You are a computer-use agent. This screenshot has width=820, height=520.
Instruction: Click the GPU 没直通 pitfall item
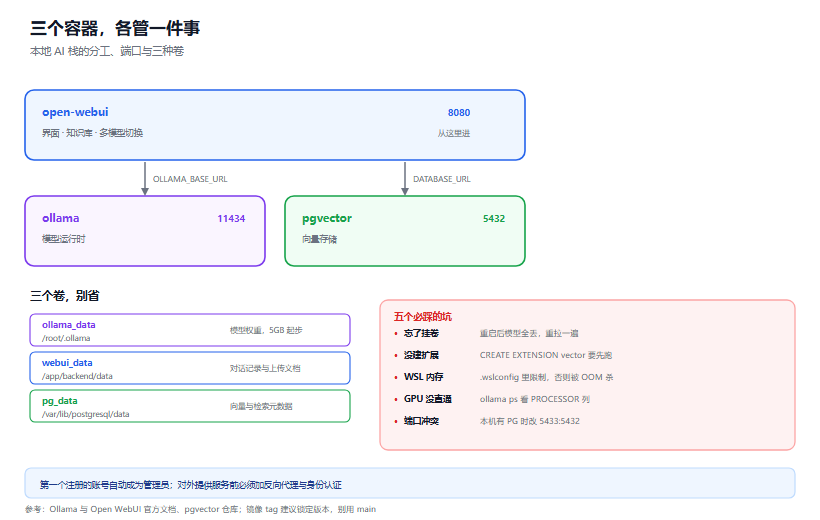tap(427, 400)
